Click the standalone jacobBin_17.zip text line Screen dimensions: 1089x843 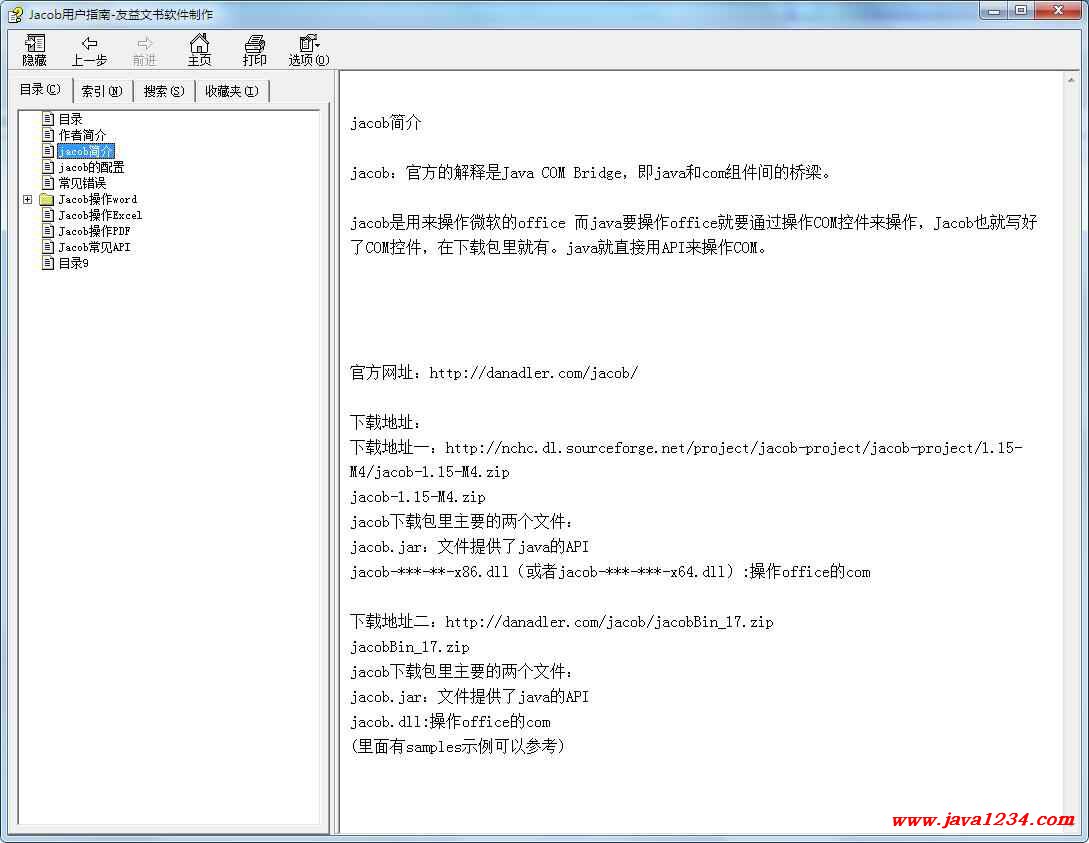pyautogui.click(x=410, y=647)
